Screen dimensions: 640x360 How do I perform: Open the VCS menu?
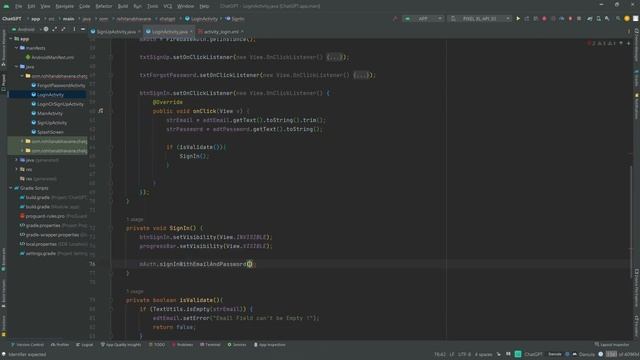[168, 6]
